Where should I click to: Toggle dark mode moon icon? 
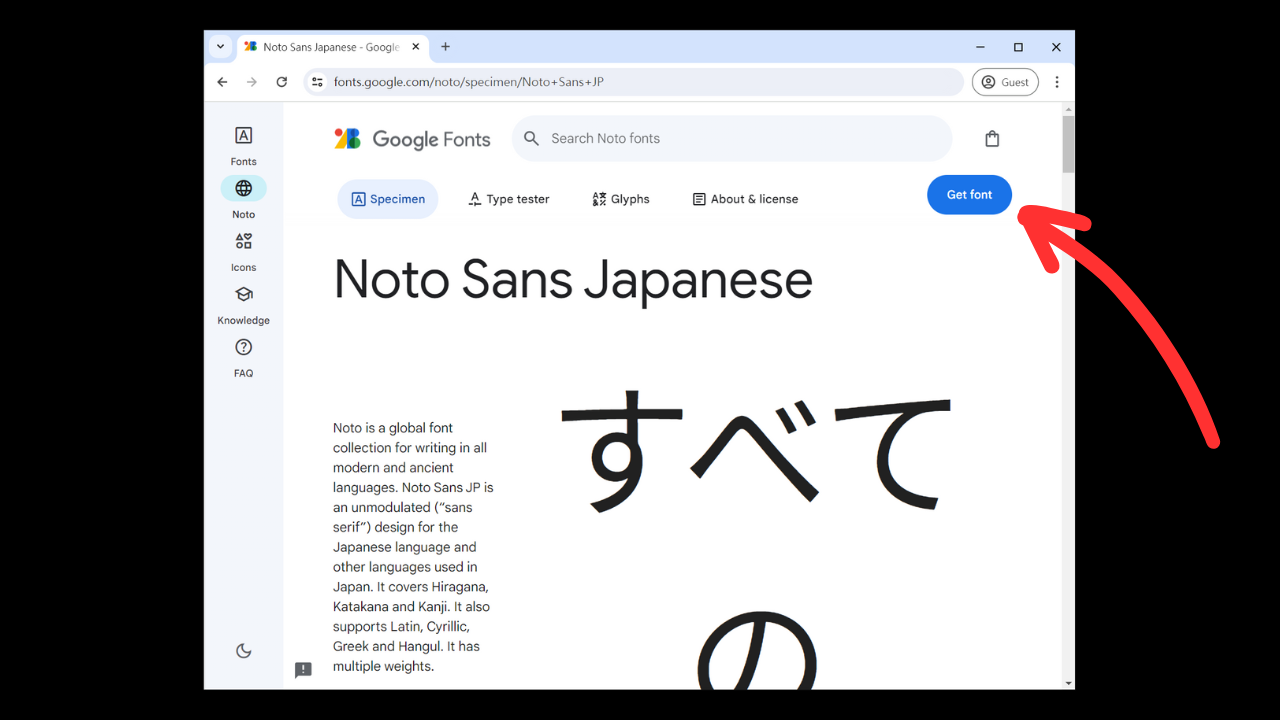coord(243,651)
